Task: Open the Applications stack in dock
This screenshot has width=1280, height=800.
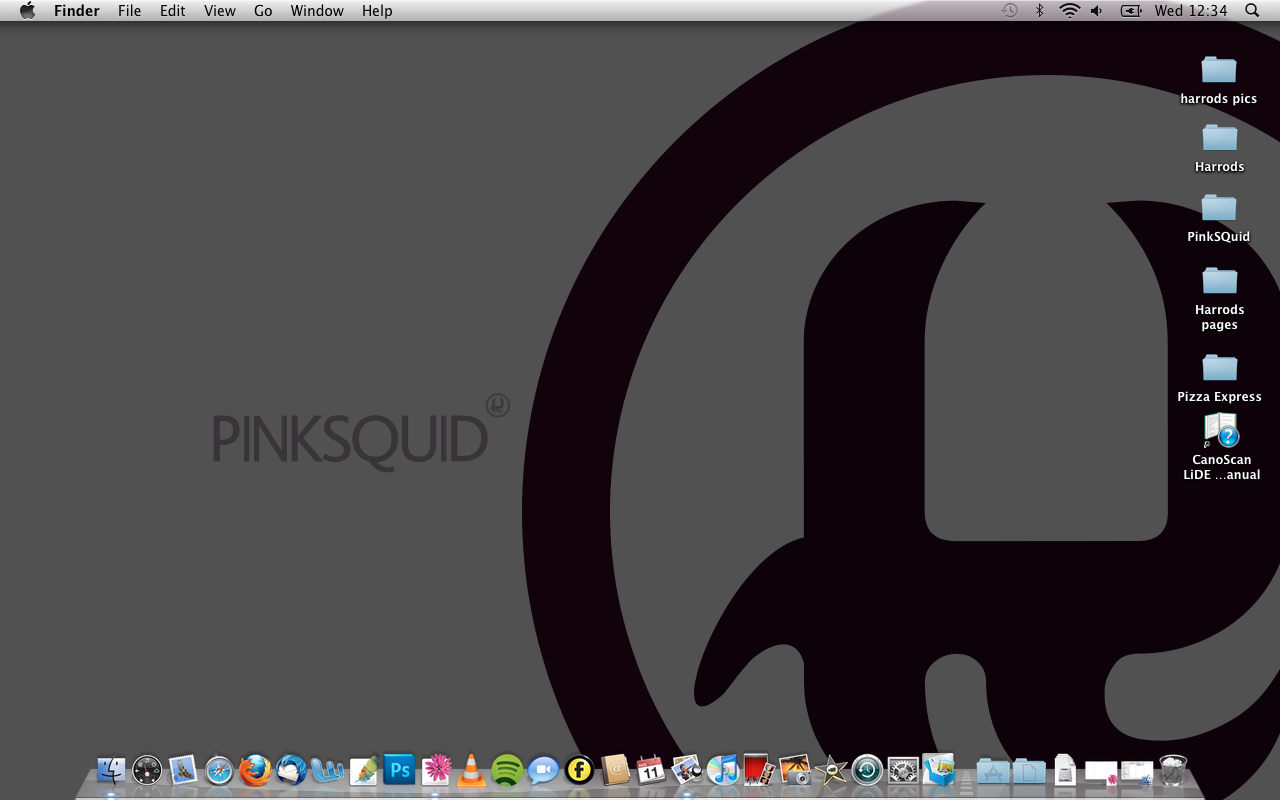Action: [993, 770]
